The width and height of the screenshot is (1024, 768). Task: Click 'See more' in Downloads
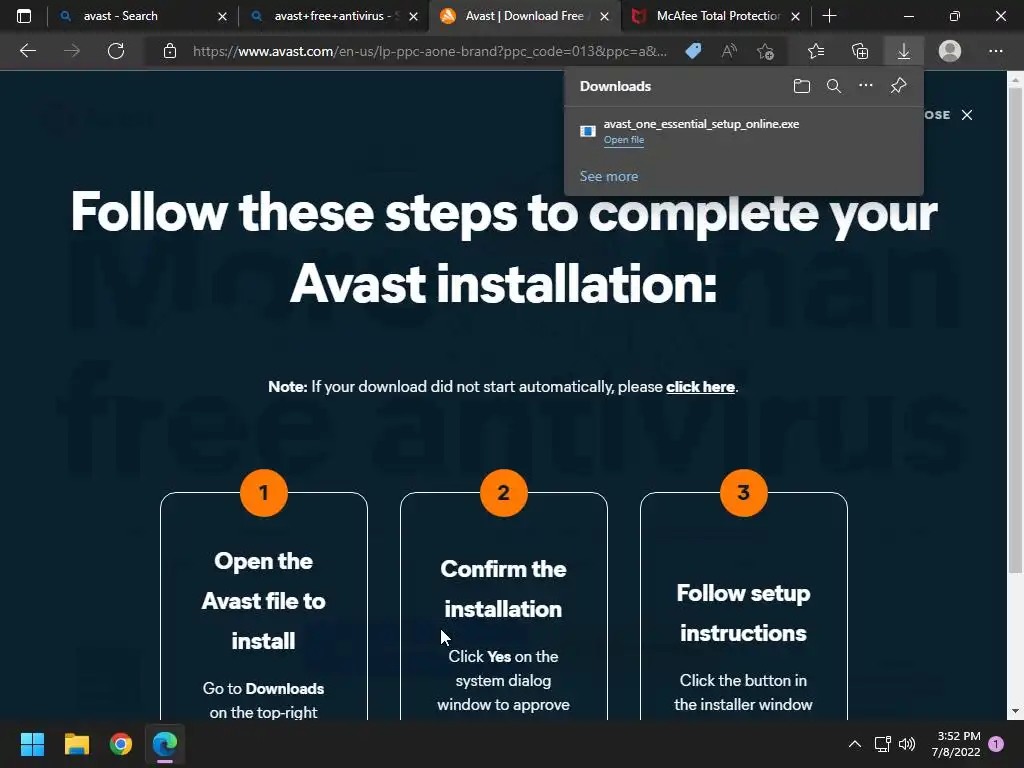click(x=609, y=176)
